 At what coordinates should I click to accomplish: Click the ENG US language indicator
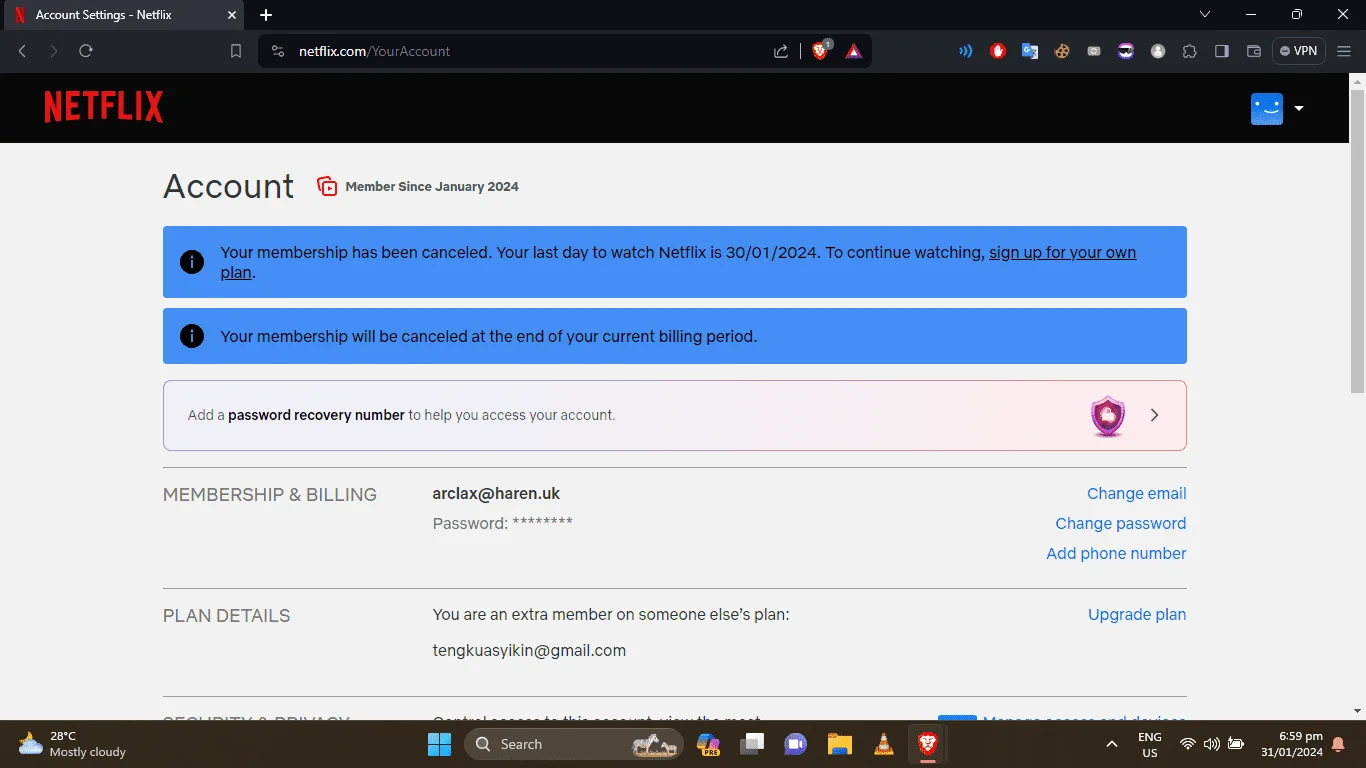click(x=1150, y=744)
